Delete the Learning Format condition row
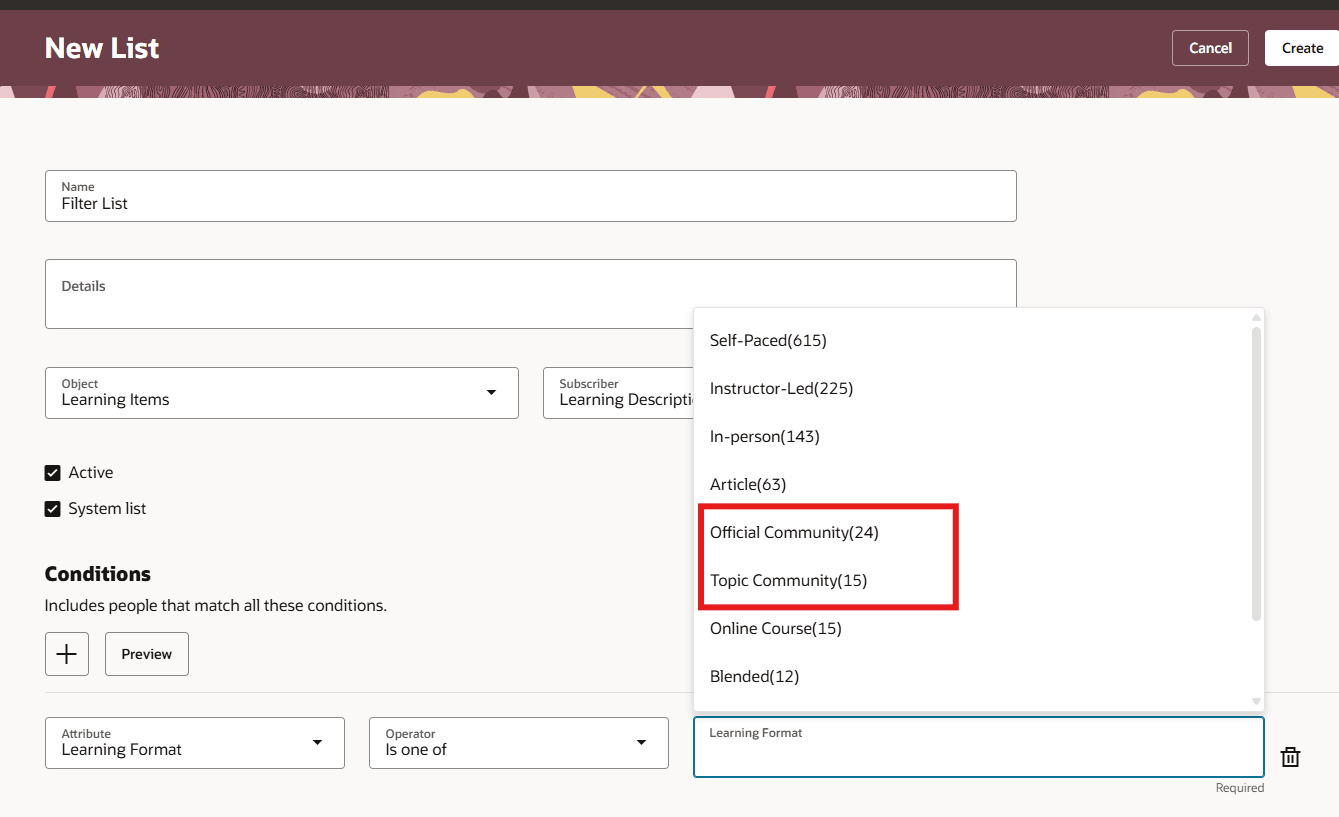The image size is (1339, 817). coord(1290,757)
